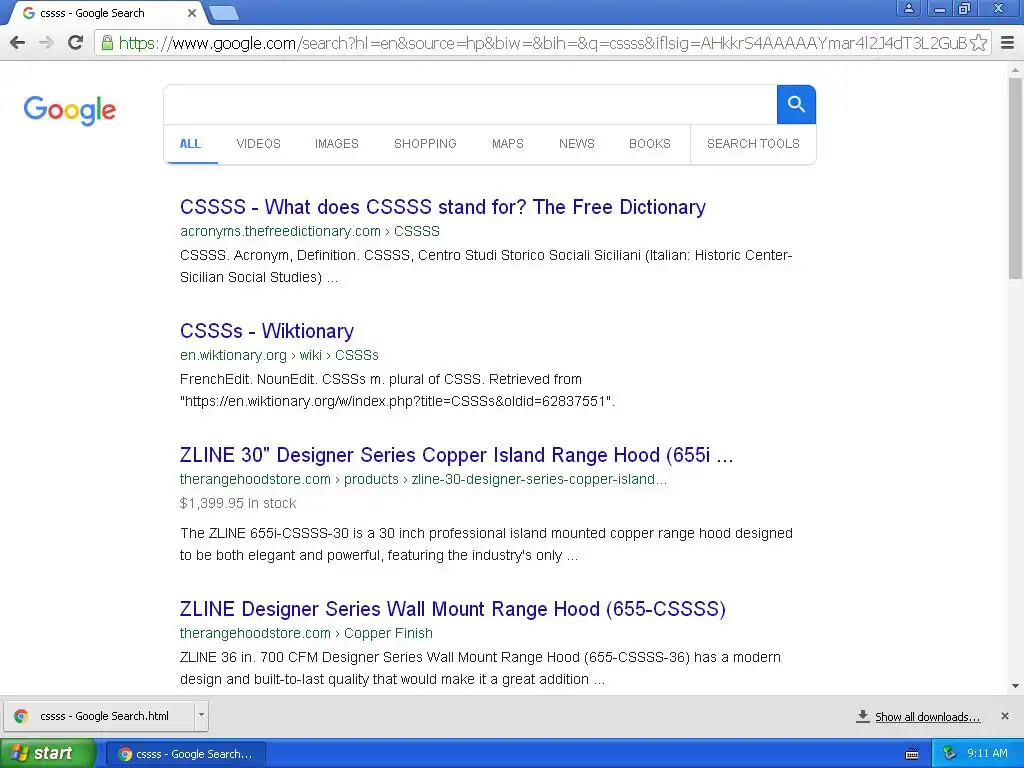
Task: Select the ALL results tab
Action: (x=191, y=144)
